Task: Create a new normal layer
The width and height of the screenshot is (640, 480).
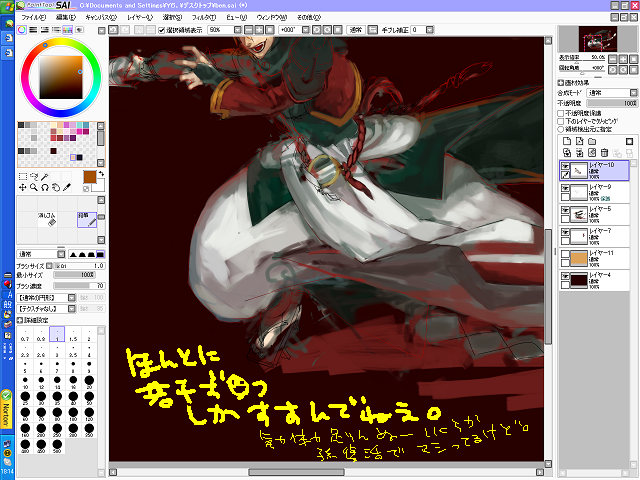Action: tap(567, 141)
